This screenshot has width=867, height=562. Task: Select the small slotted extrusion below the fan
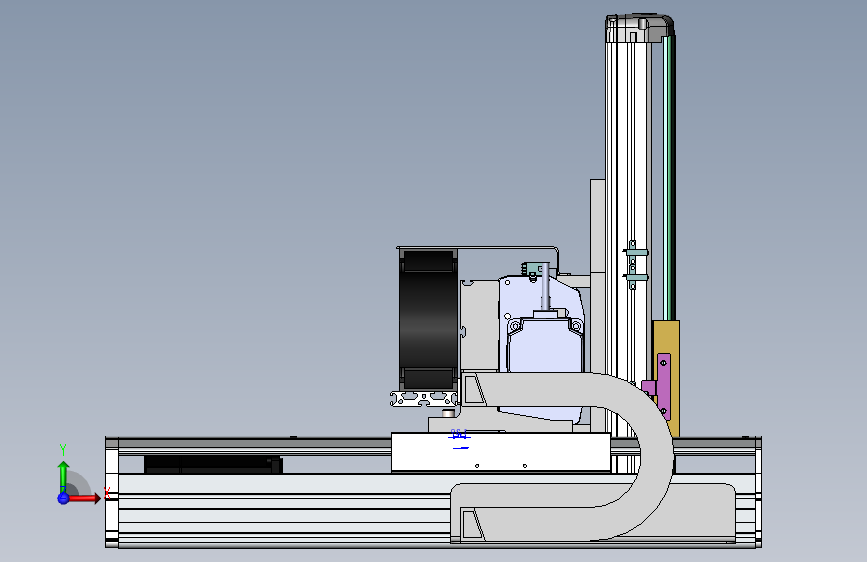[x=424, y=398]
